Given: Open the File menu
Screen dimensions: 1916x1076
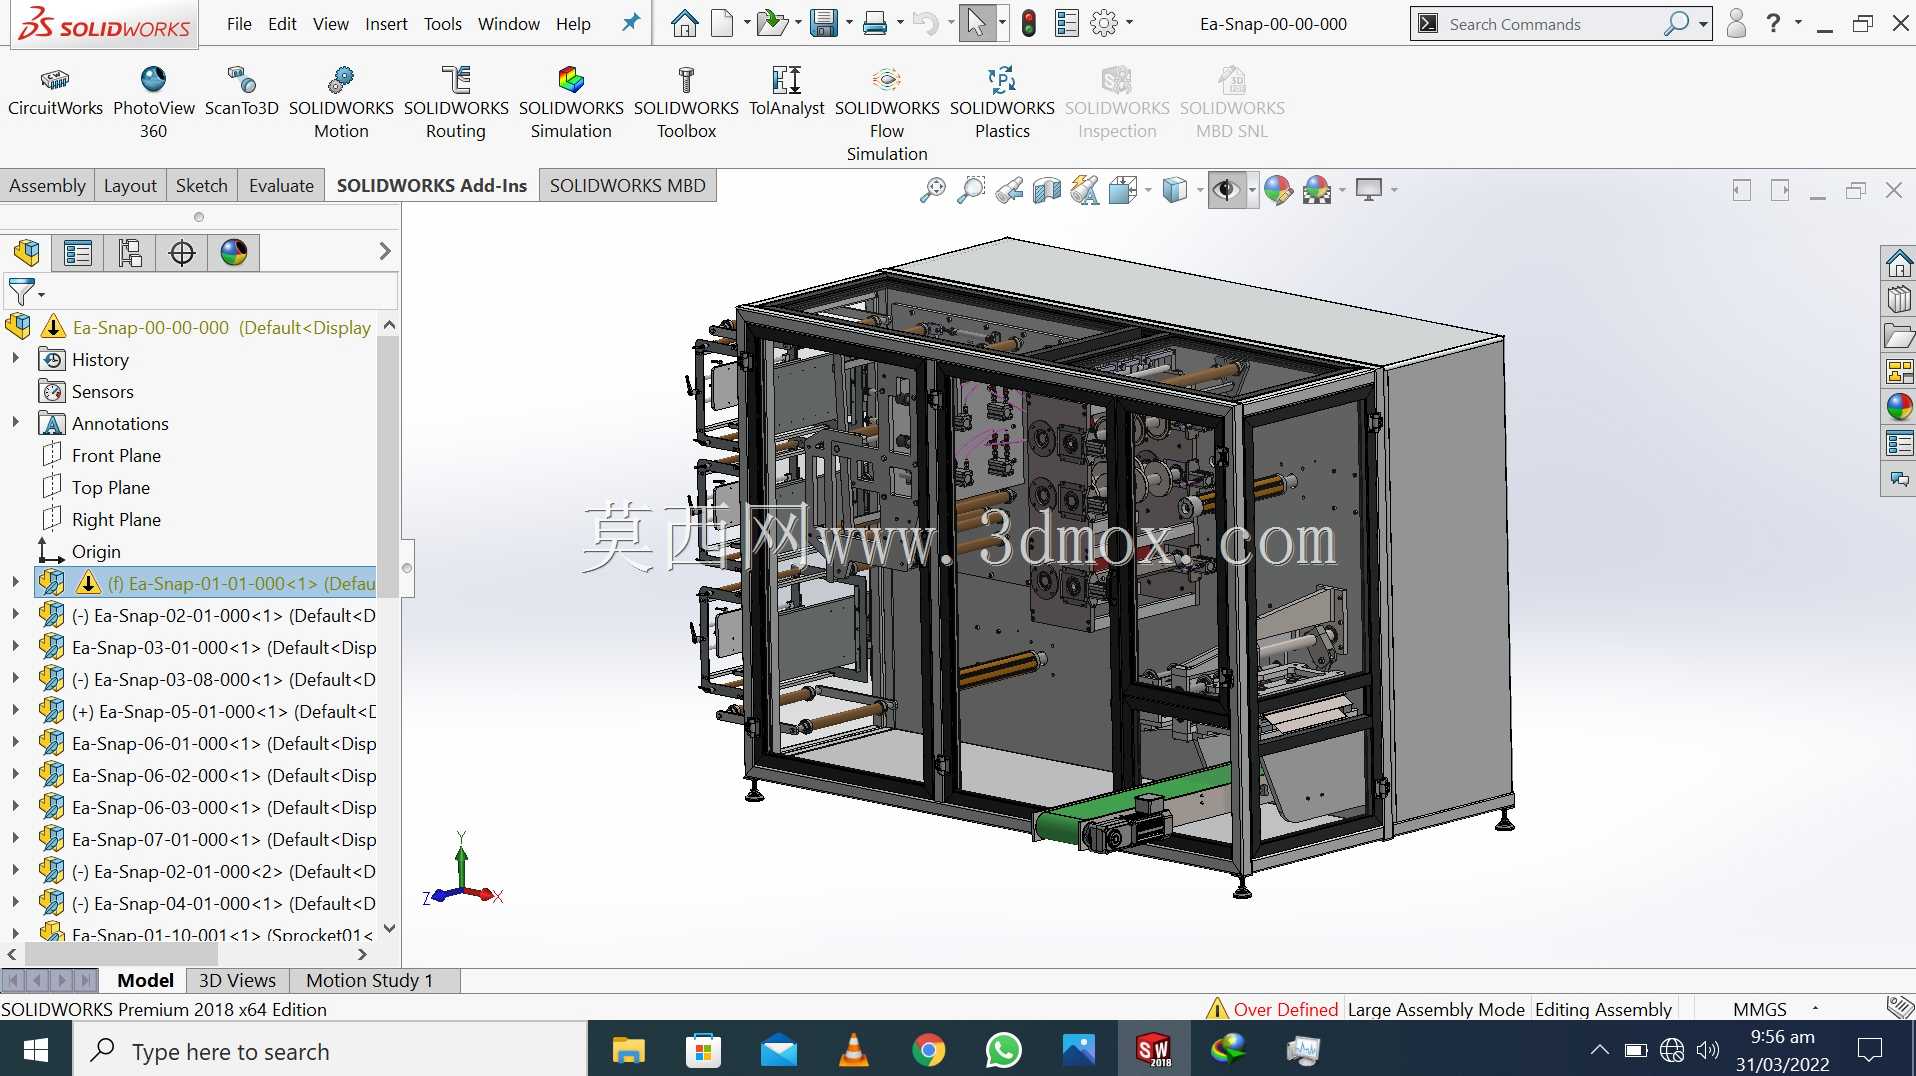Looking at the screenshot, I should pos(239,24).
